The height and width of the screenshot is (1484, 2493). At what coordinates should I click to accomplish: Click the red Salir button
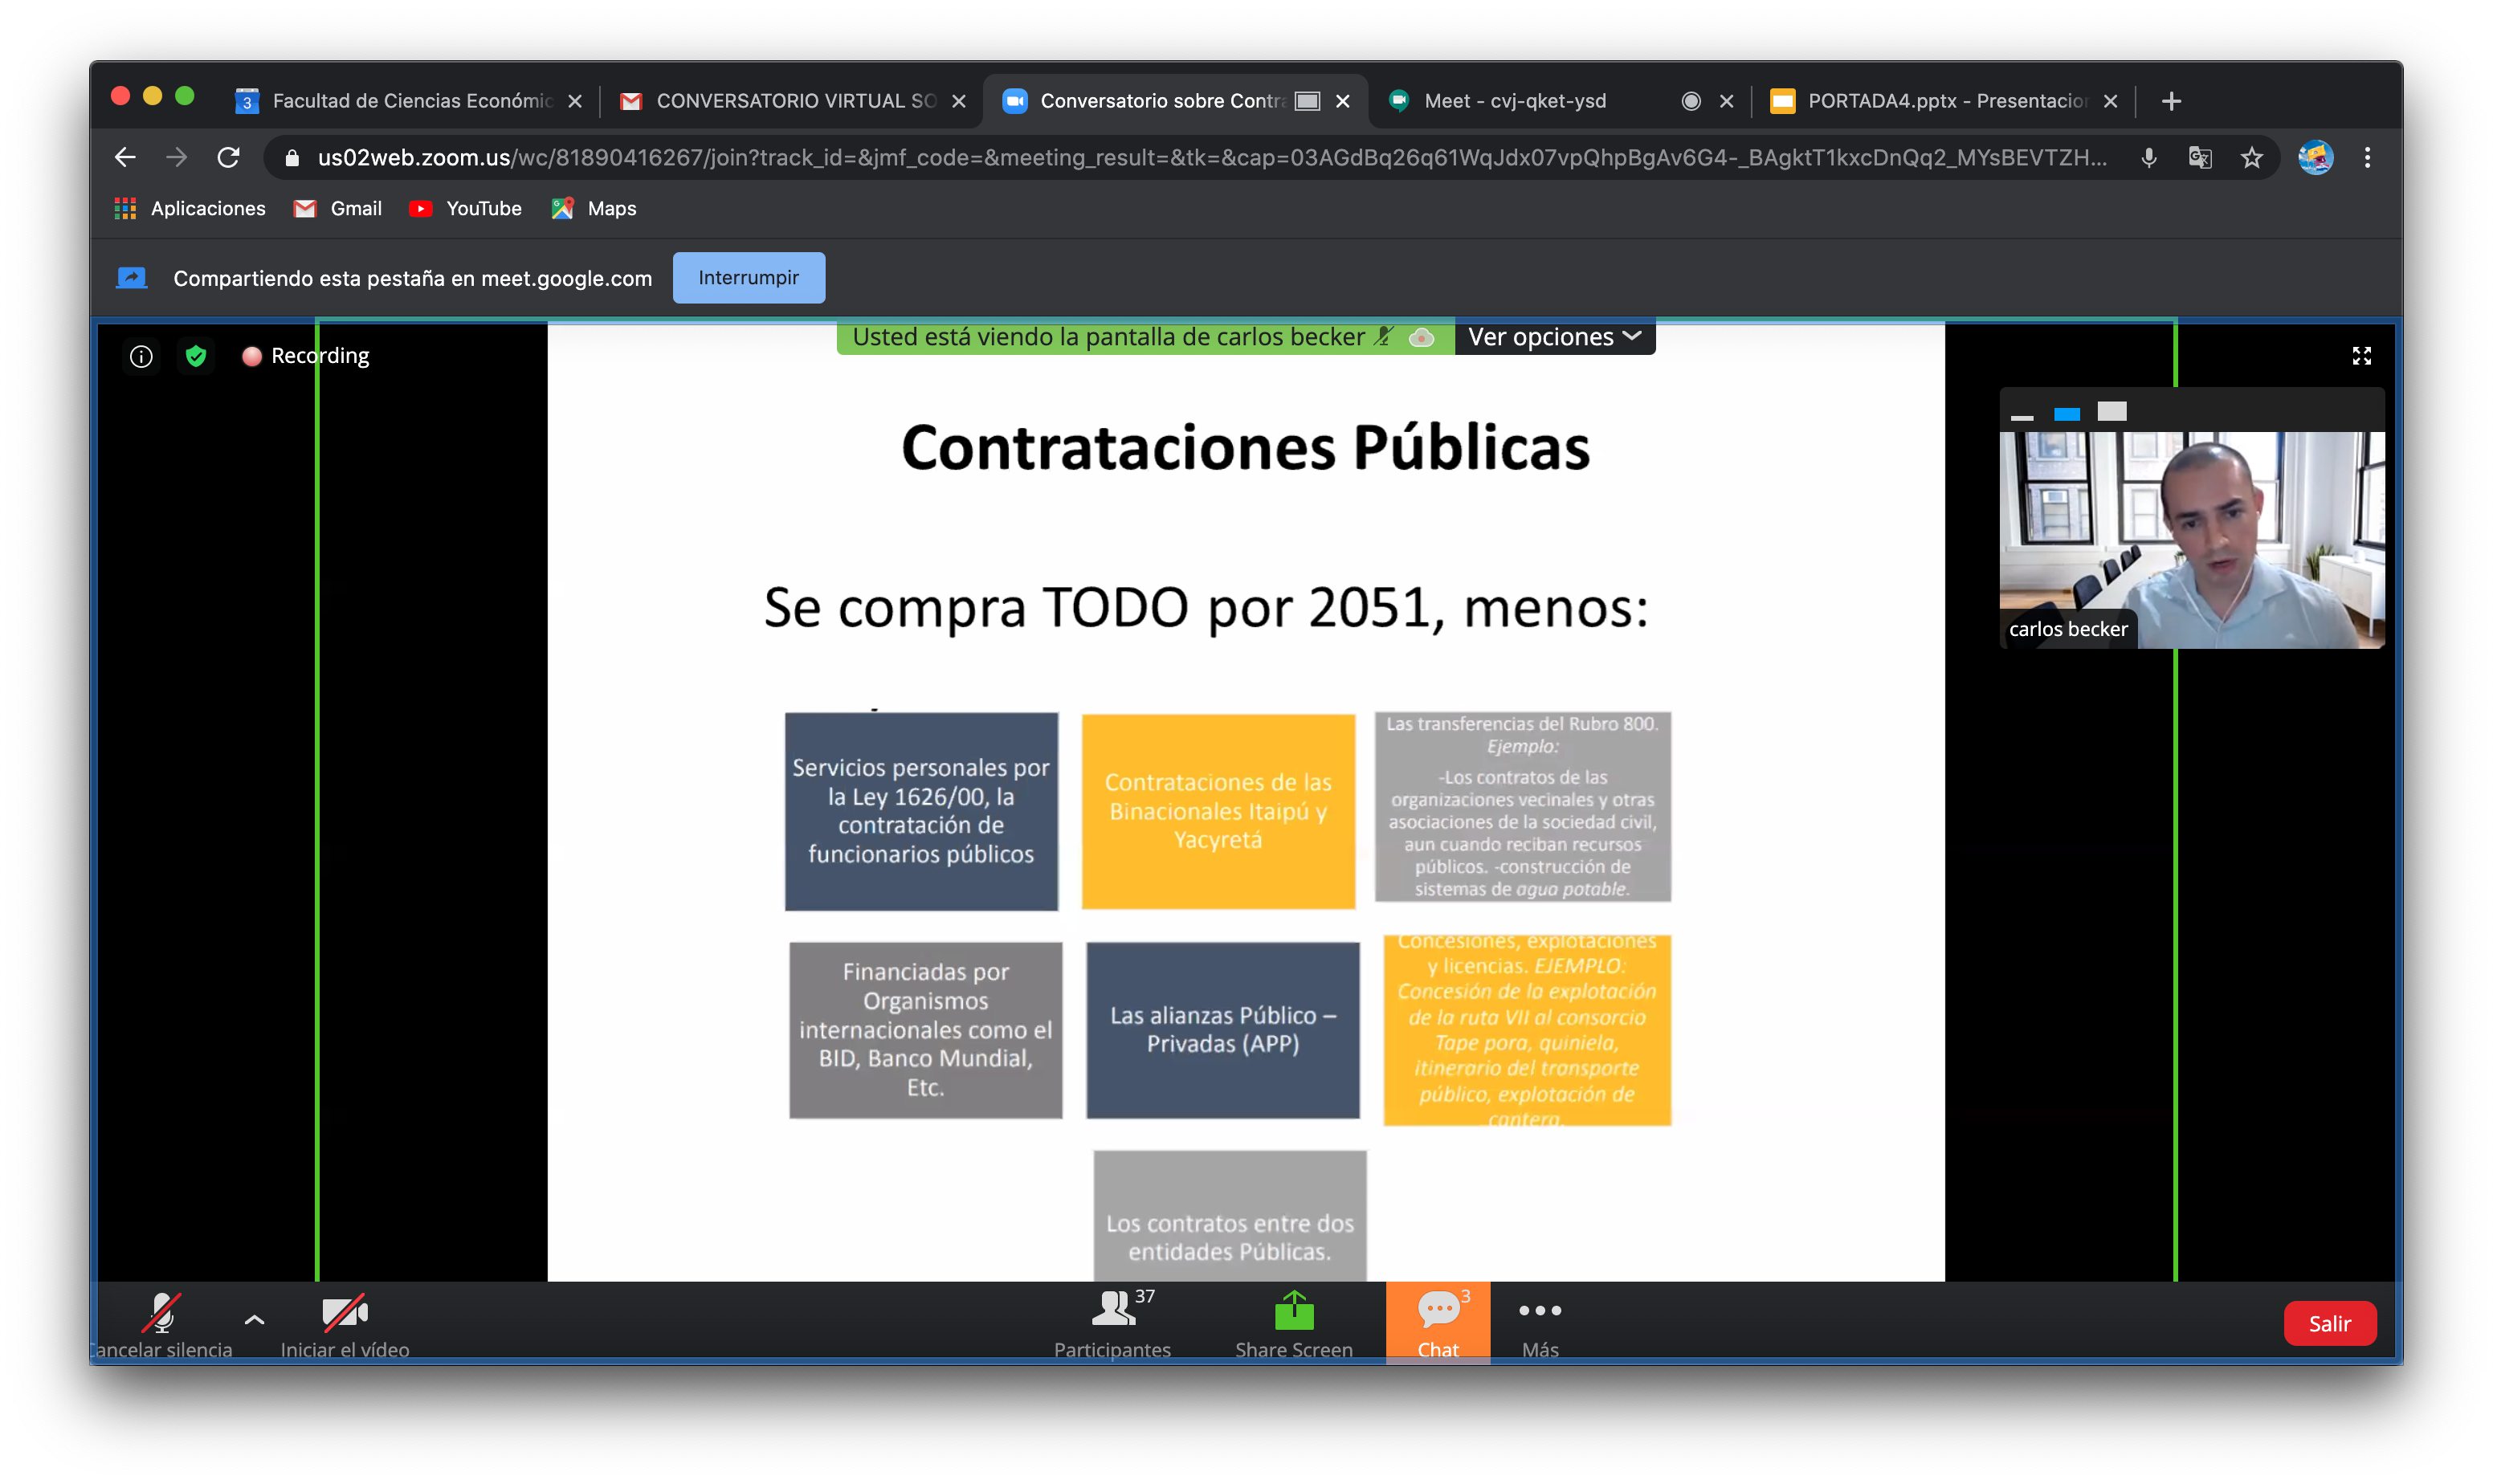[2329, 1323]
